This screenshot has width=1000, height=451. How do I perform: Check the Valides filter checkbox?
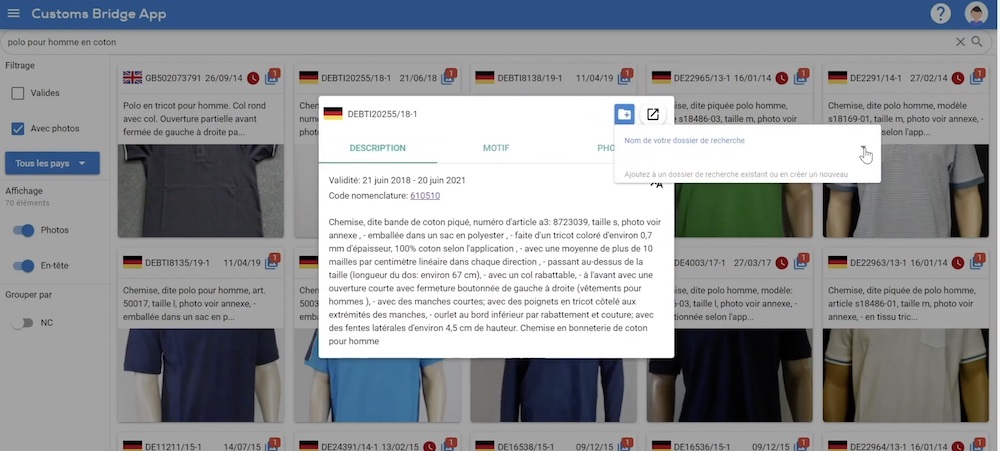tap(18, 93)
